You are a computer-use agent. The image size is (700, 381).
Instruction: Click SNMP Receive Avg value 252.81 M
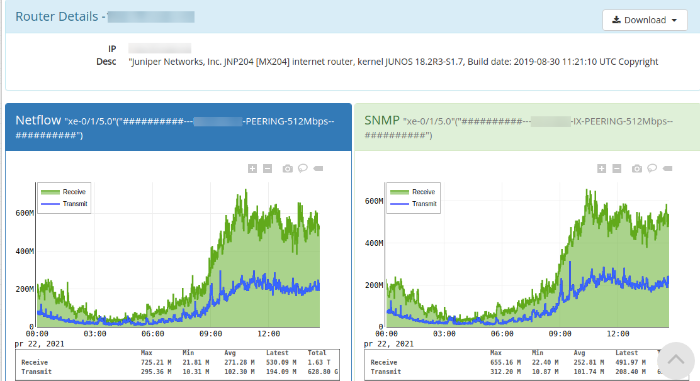pos(589,362)
